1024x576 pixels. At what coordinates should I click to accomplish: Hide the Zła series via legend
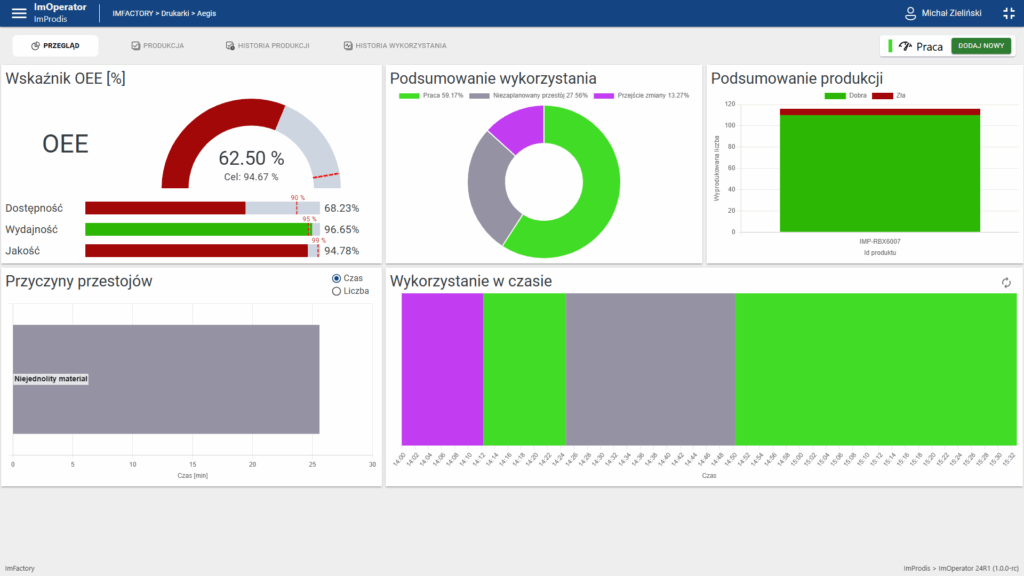tap(895, 95)
